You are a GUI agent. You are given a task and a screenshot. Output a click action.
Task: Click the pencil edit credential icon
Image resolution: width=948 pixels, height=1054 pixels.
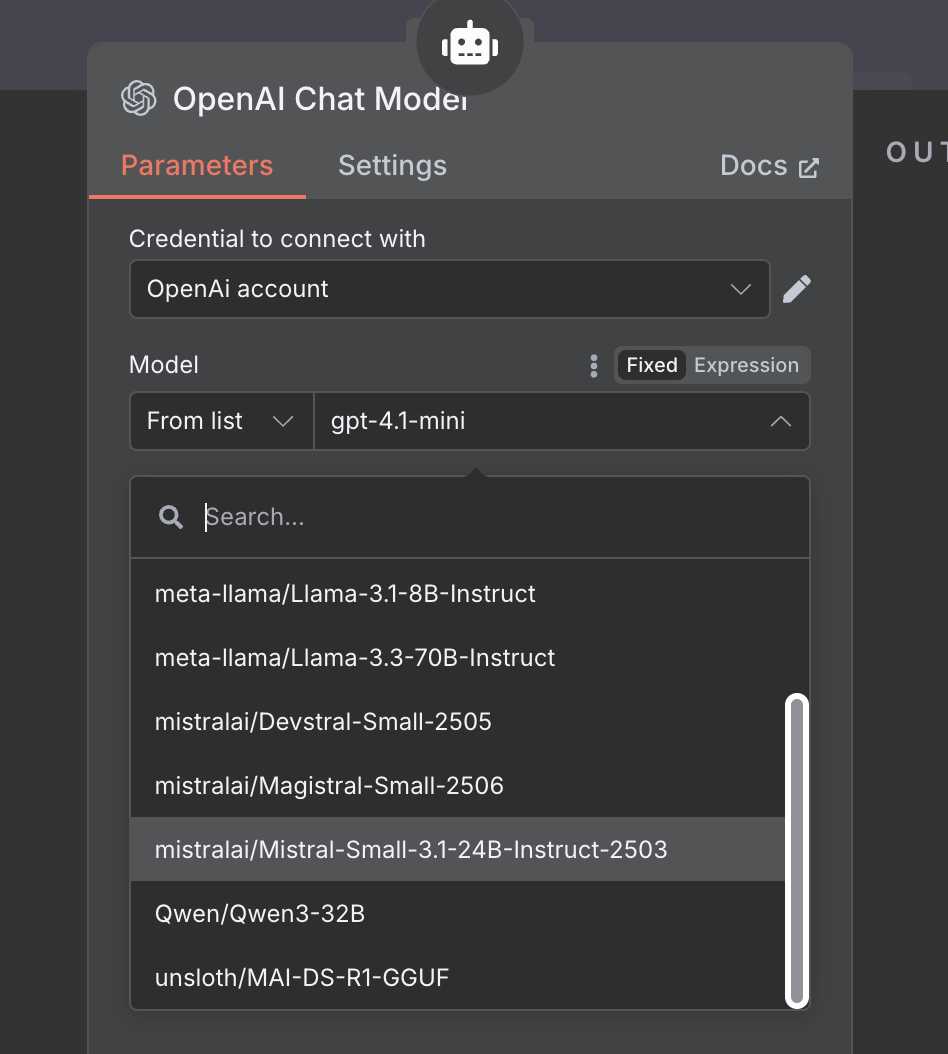point(796,289)
